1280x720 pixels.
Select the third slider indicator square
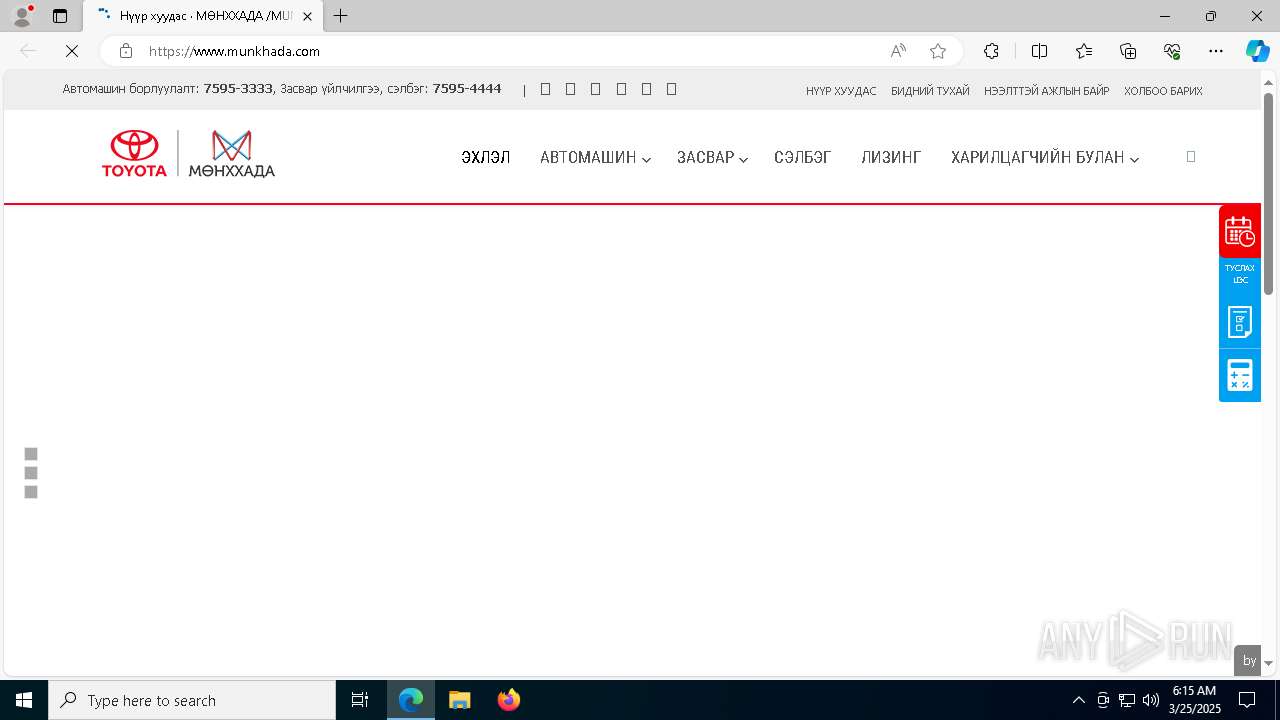31,492
